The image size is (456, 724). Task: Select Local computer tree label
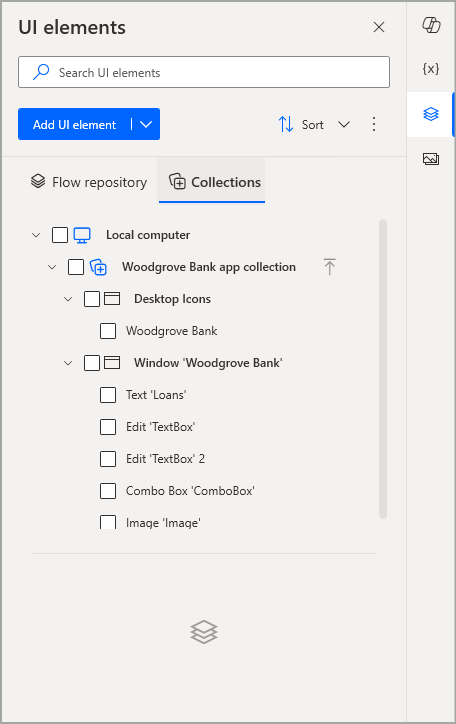tap(148, 235)
